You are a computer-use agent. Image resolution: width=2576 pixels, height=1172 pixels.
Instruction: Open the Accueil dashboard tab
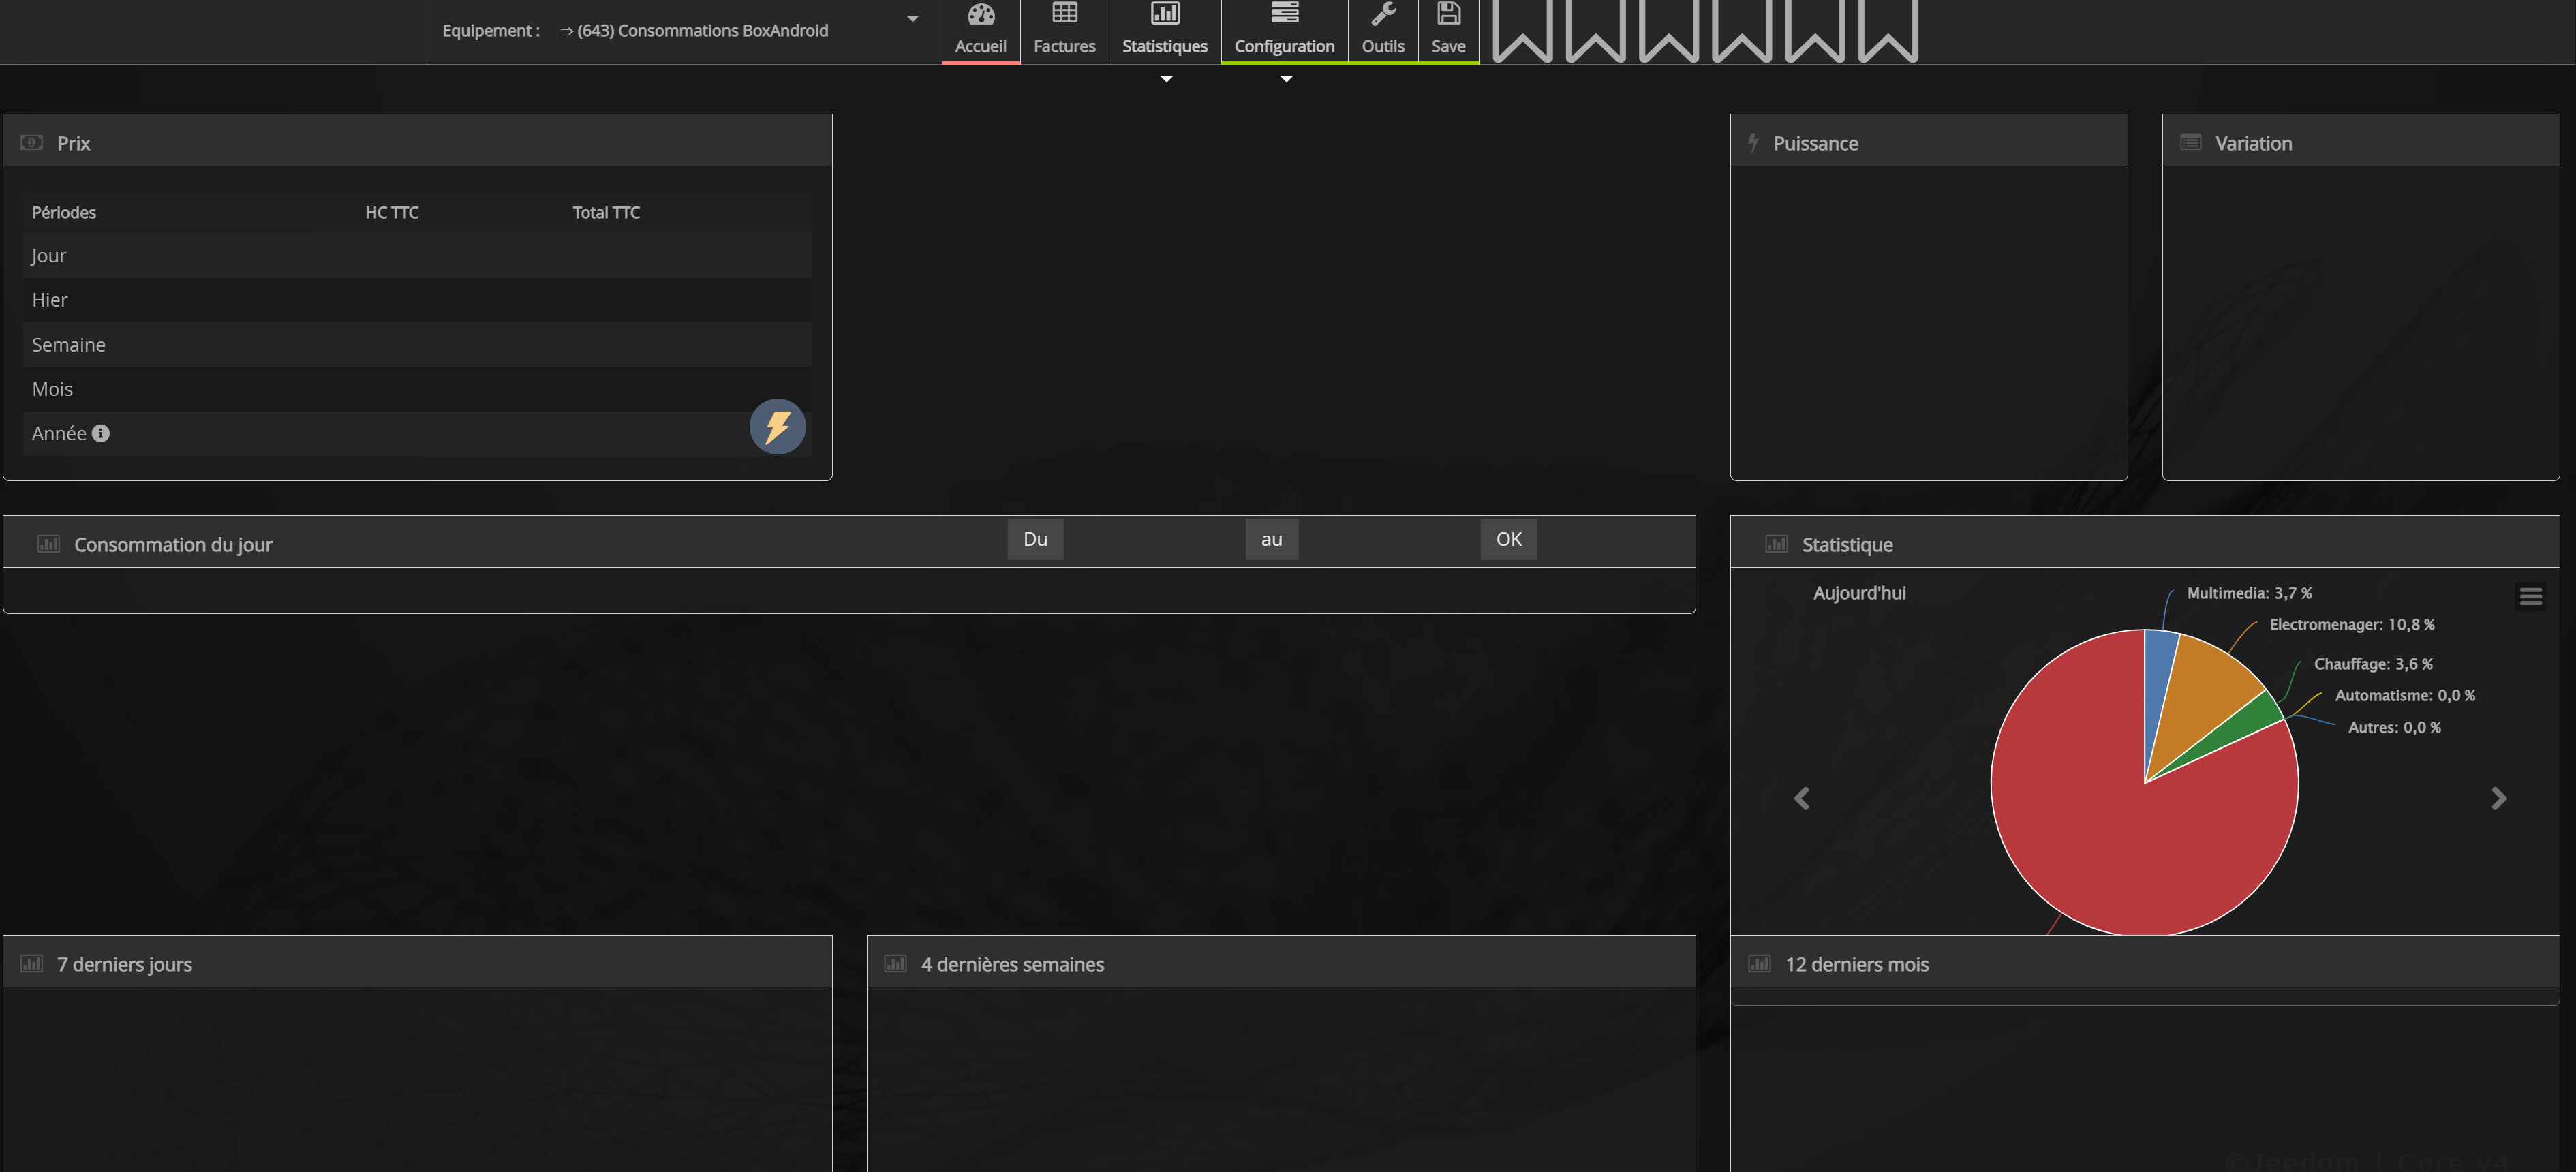click(980, 31)
